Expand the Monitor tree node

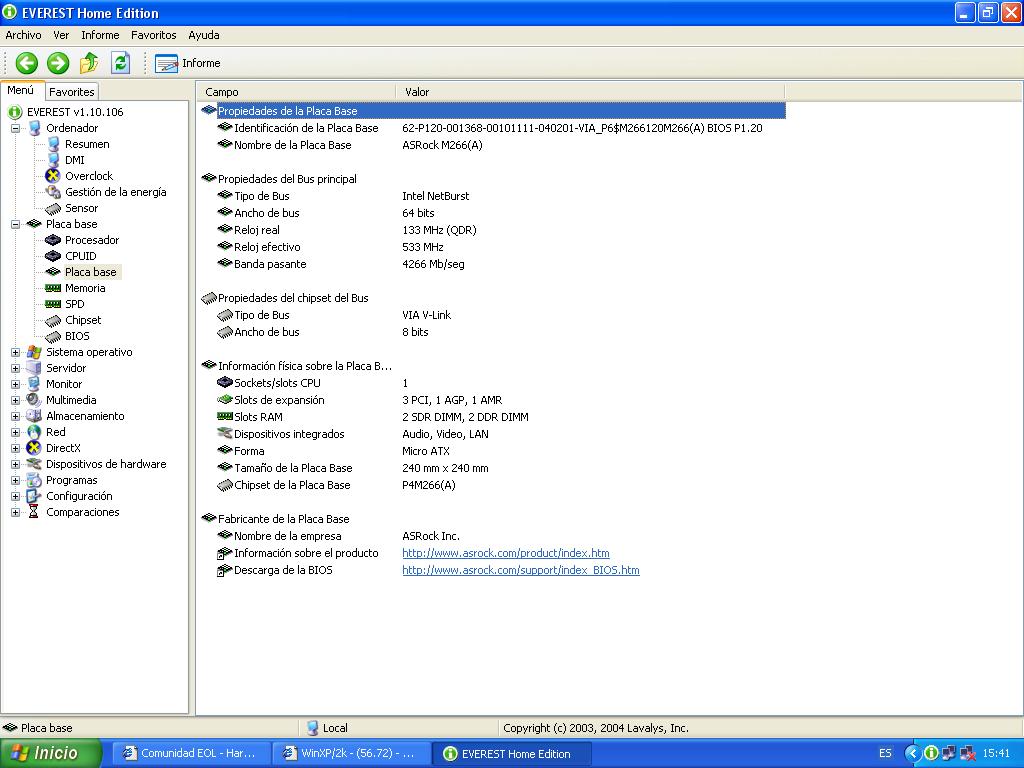click(16, 384)
